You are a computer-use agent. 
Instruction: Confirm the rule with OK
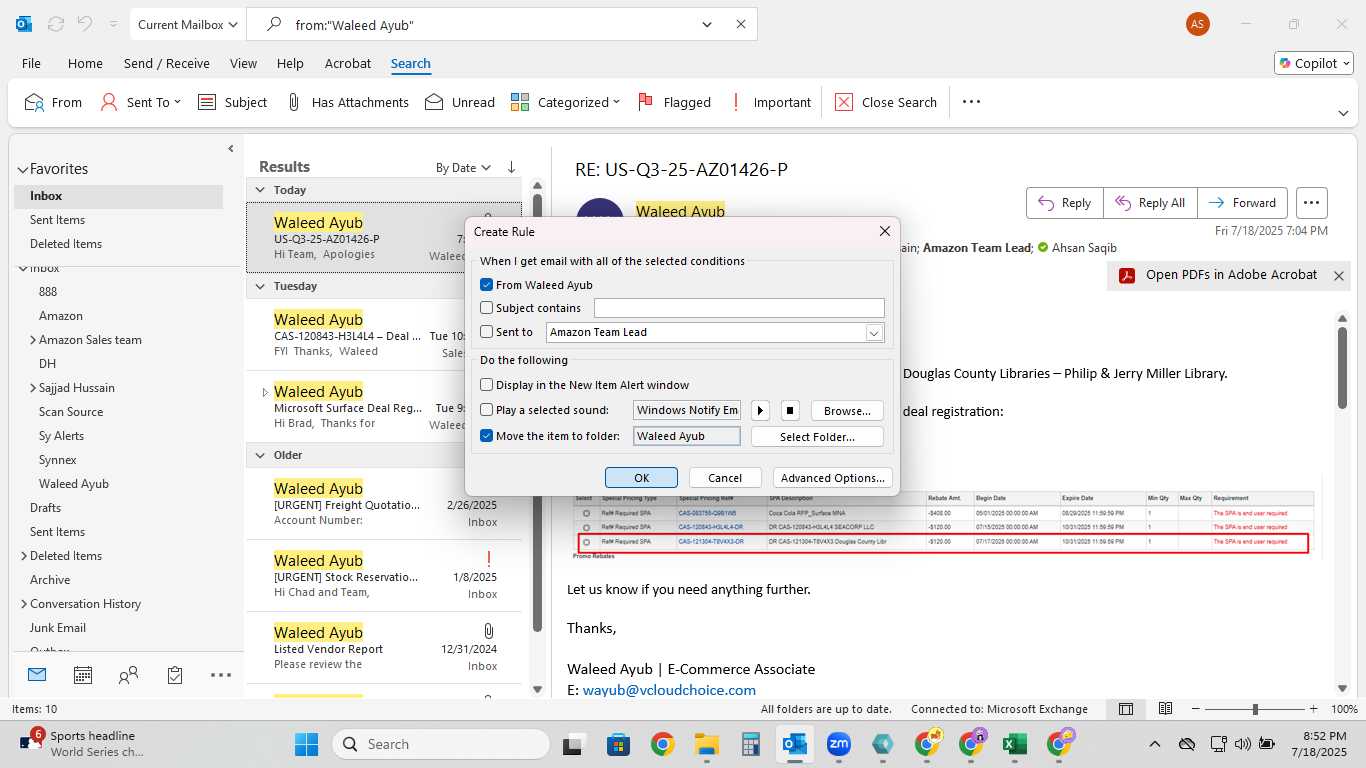(641, 478)
